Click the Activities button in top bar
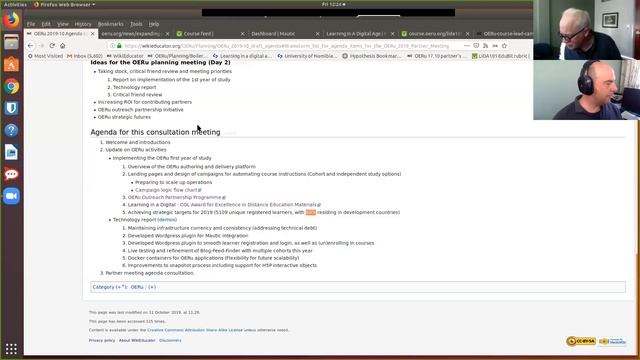640x360 pixels. (15, 4)
